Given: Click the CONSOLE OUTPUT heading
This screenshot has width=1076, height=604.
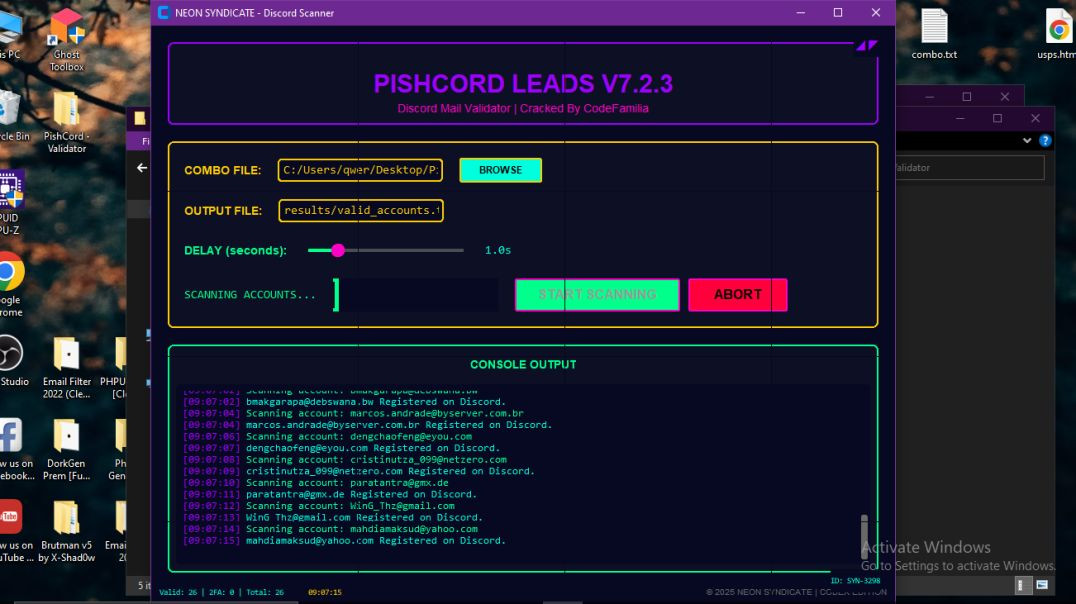Looking at the screenshot, I should click(523, 364).
